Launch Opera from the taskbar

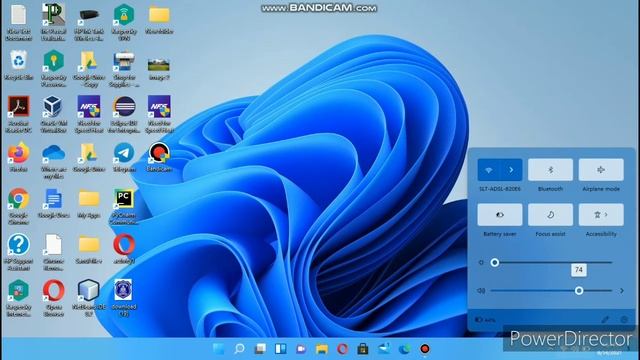pyautogui.click(x=342, y=349)
